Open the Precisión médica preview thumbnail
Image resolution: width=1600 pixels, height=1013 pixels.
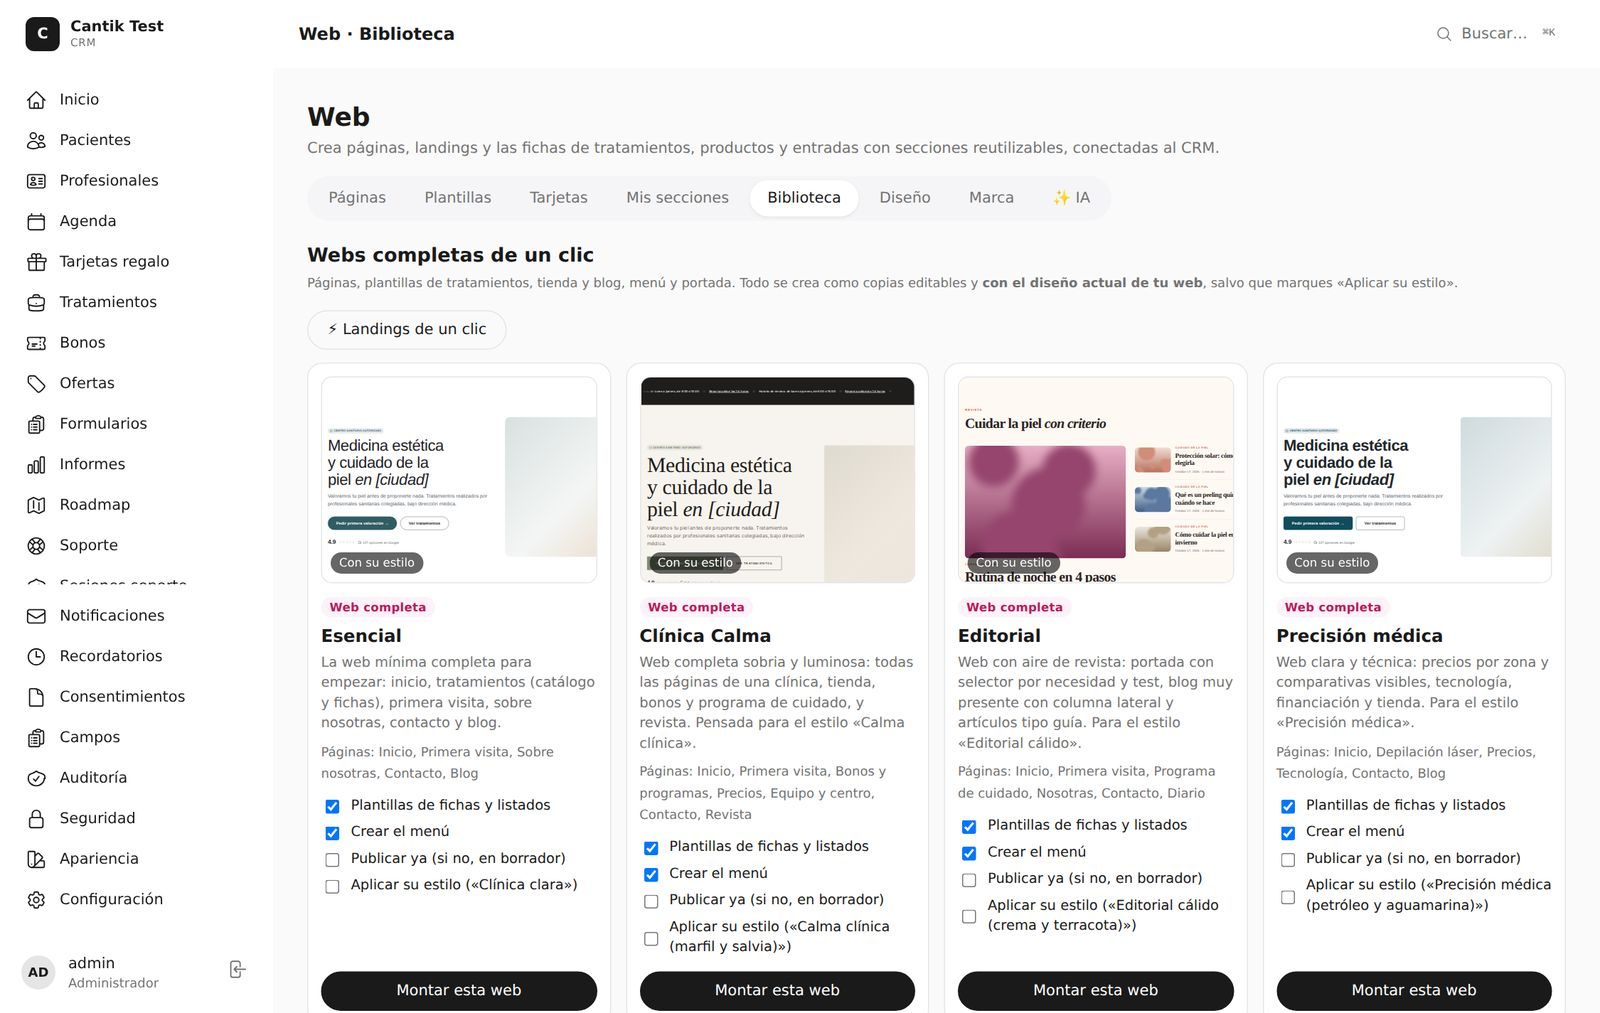pos(1414,480)
